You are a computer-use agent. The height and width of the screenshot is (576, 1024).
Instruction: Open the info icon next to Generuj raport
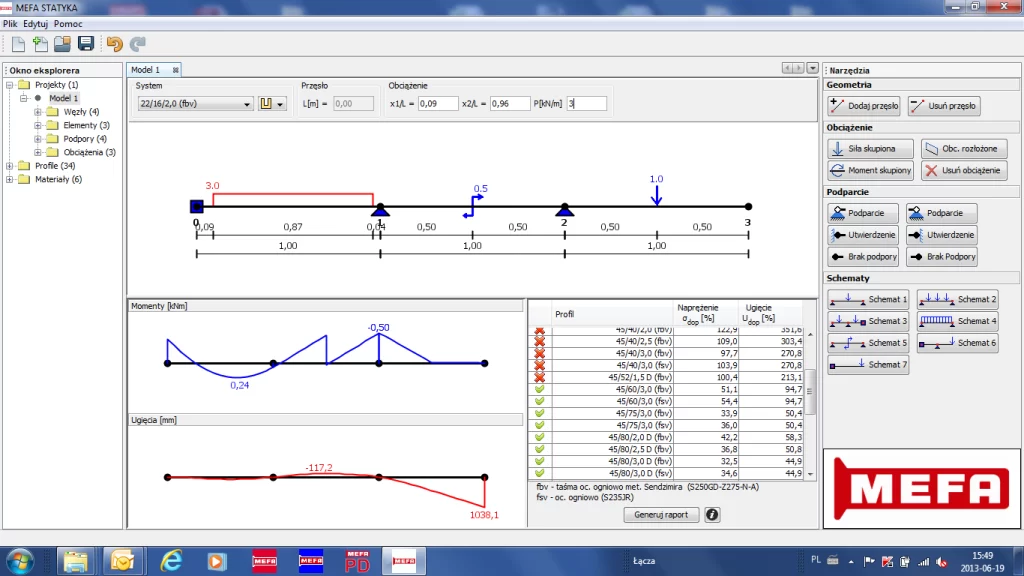click(x=712, y=515)
